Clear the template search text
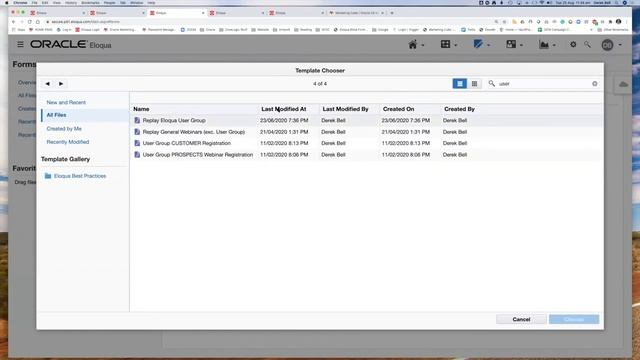The image size is (640, 360). pos(595,84)
